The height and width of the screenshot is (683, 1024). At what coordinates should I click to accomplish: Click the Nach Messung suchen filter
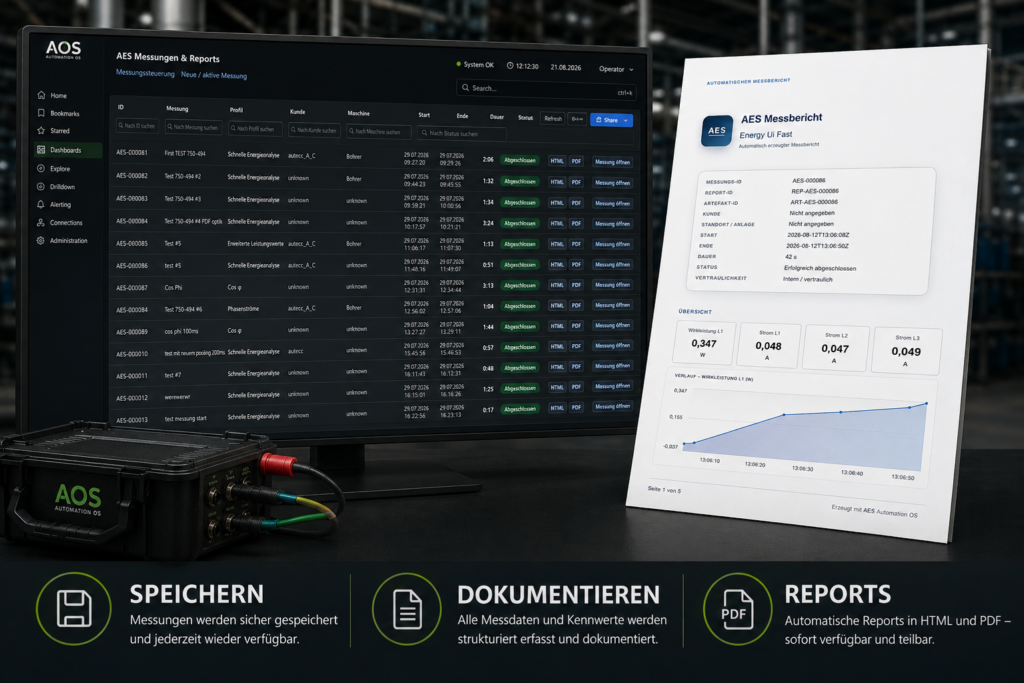point(193,127)
